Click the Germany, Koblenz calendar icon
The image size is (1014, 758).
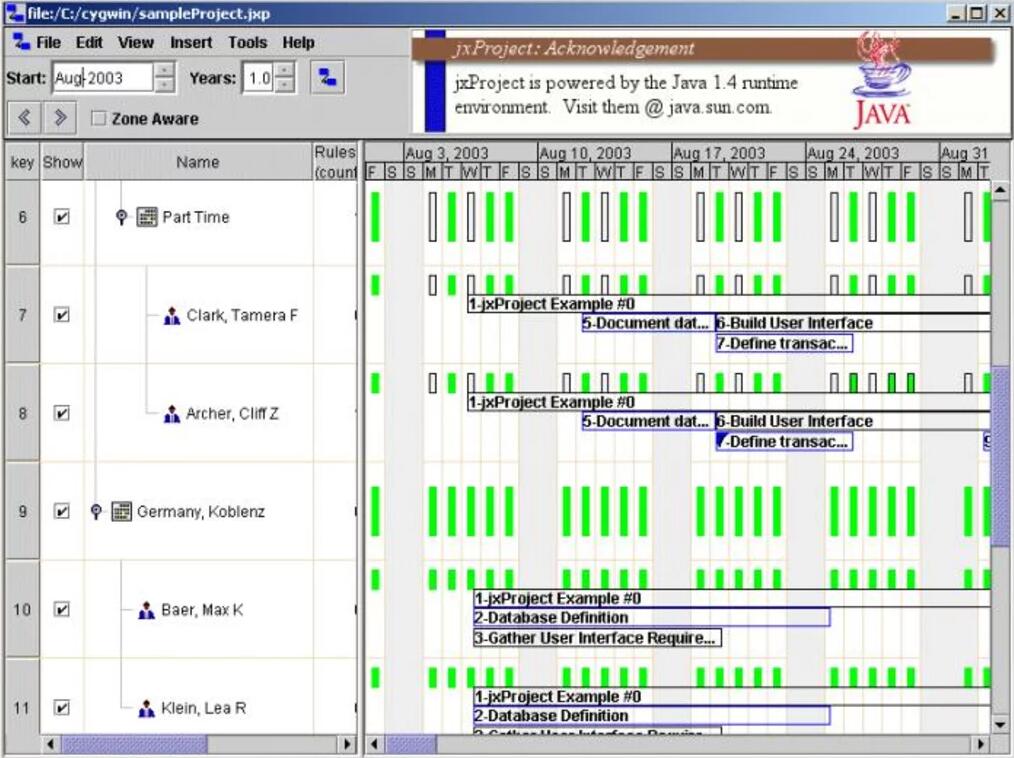tap(122, 512)
